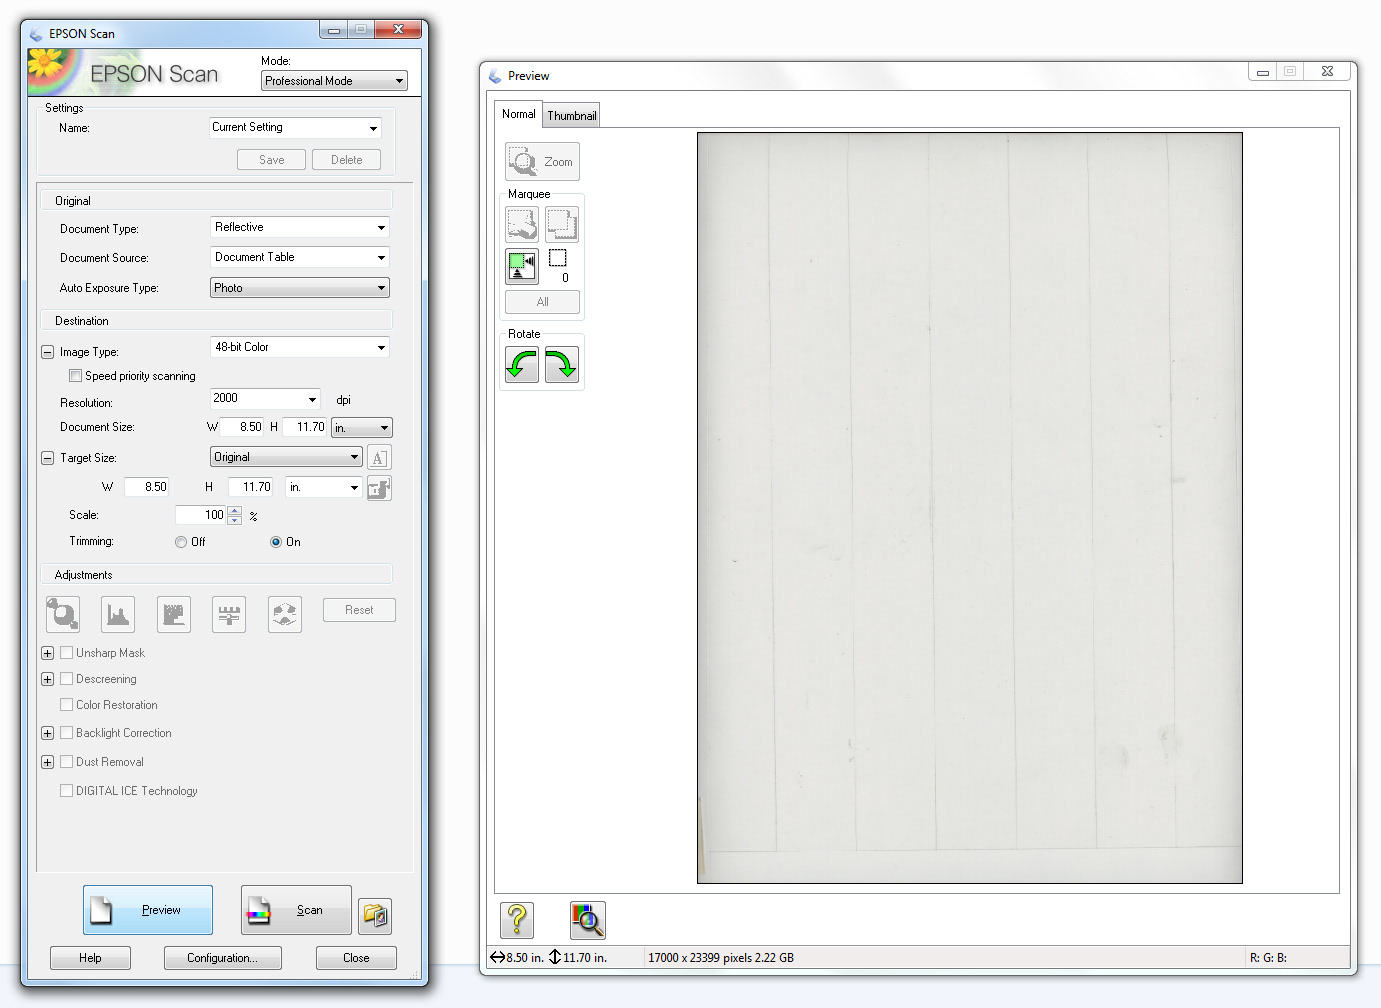The image size is (1381, 1008).
Task: Click the Help button
Action: pyautogui.click(x=90, y=958)
